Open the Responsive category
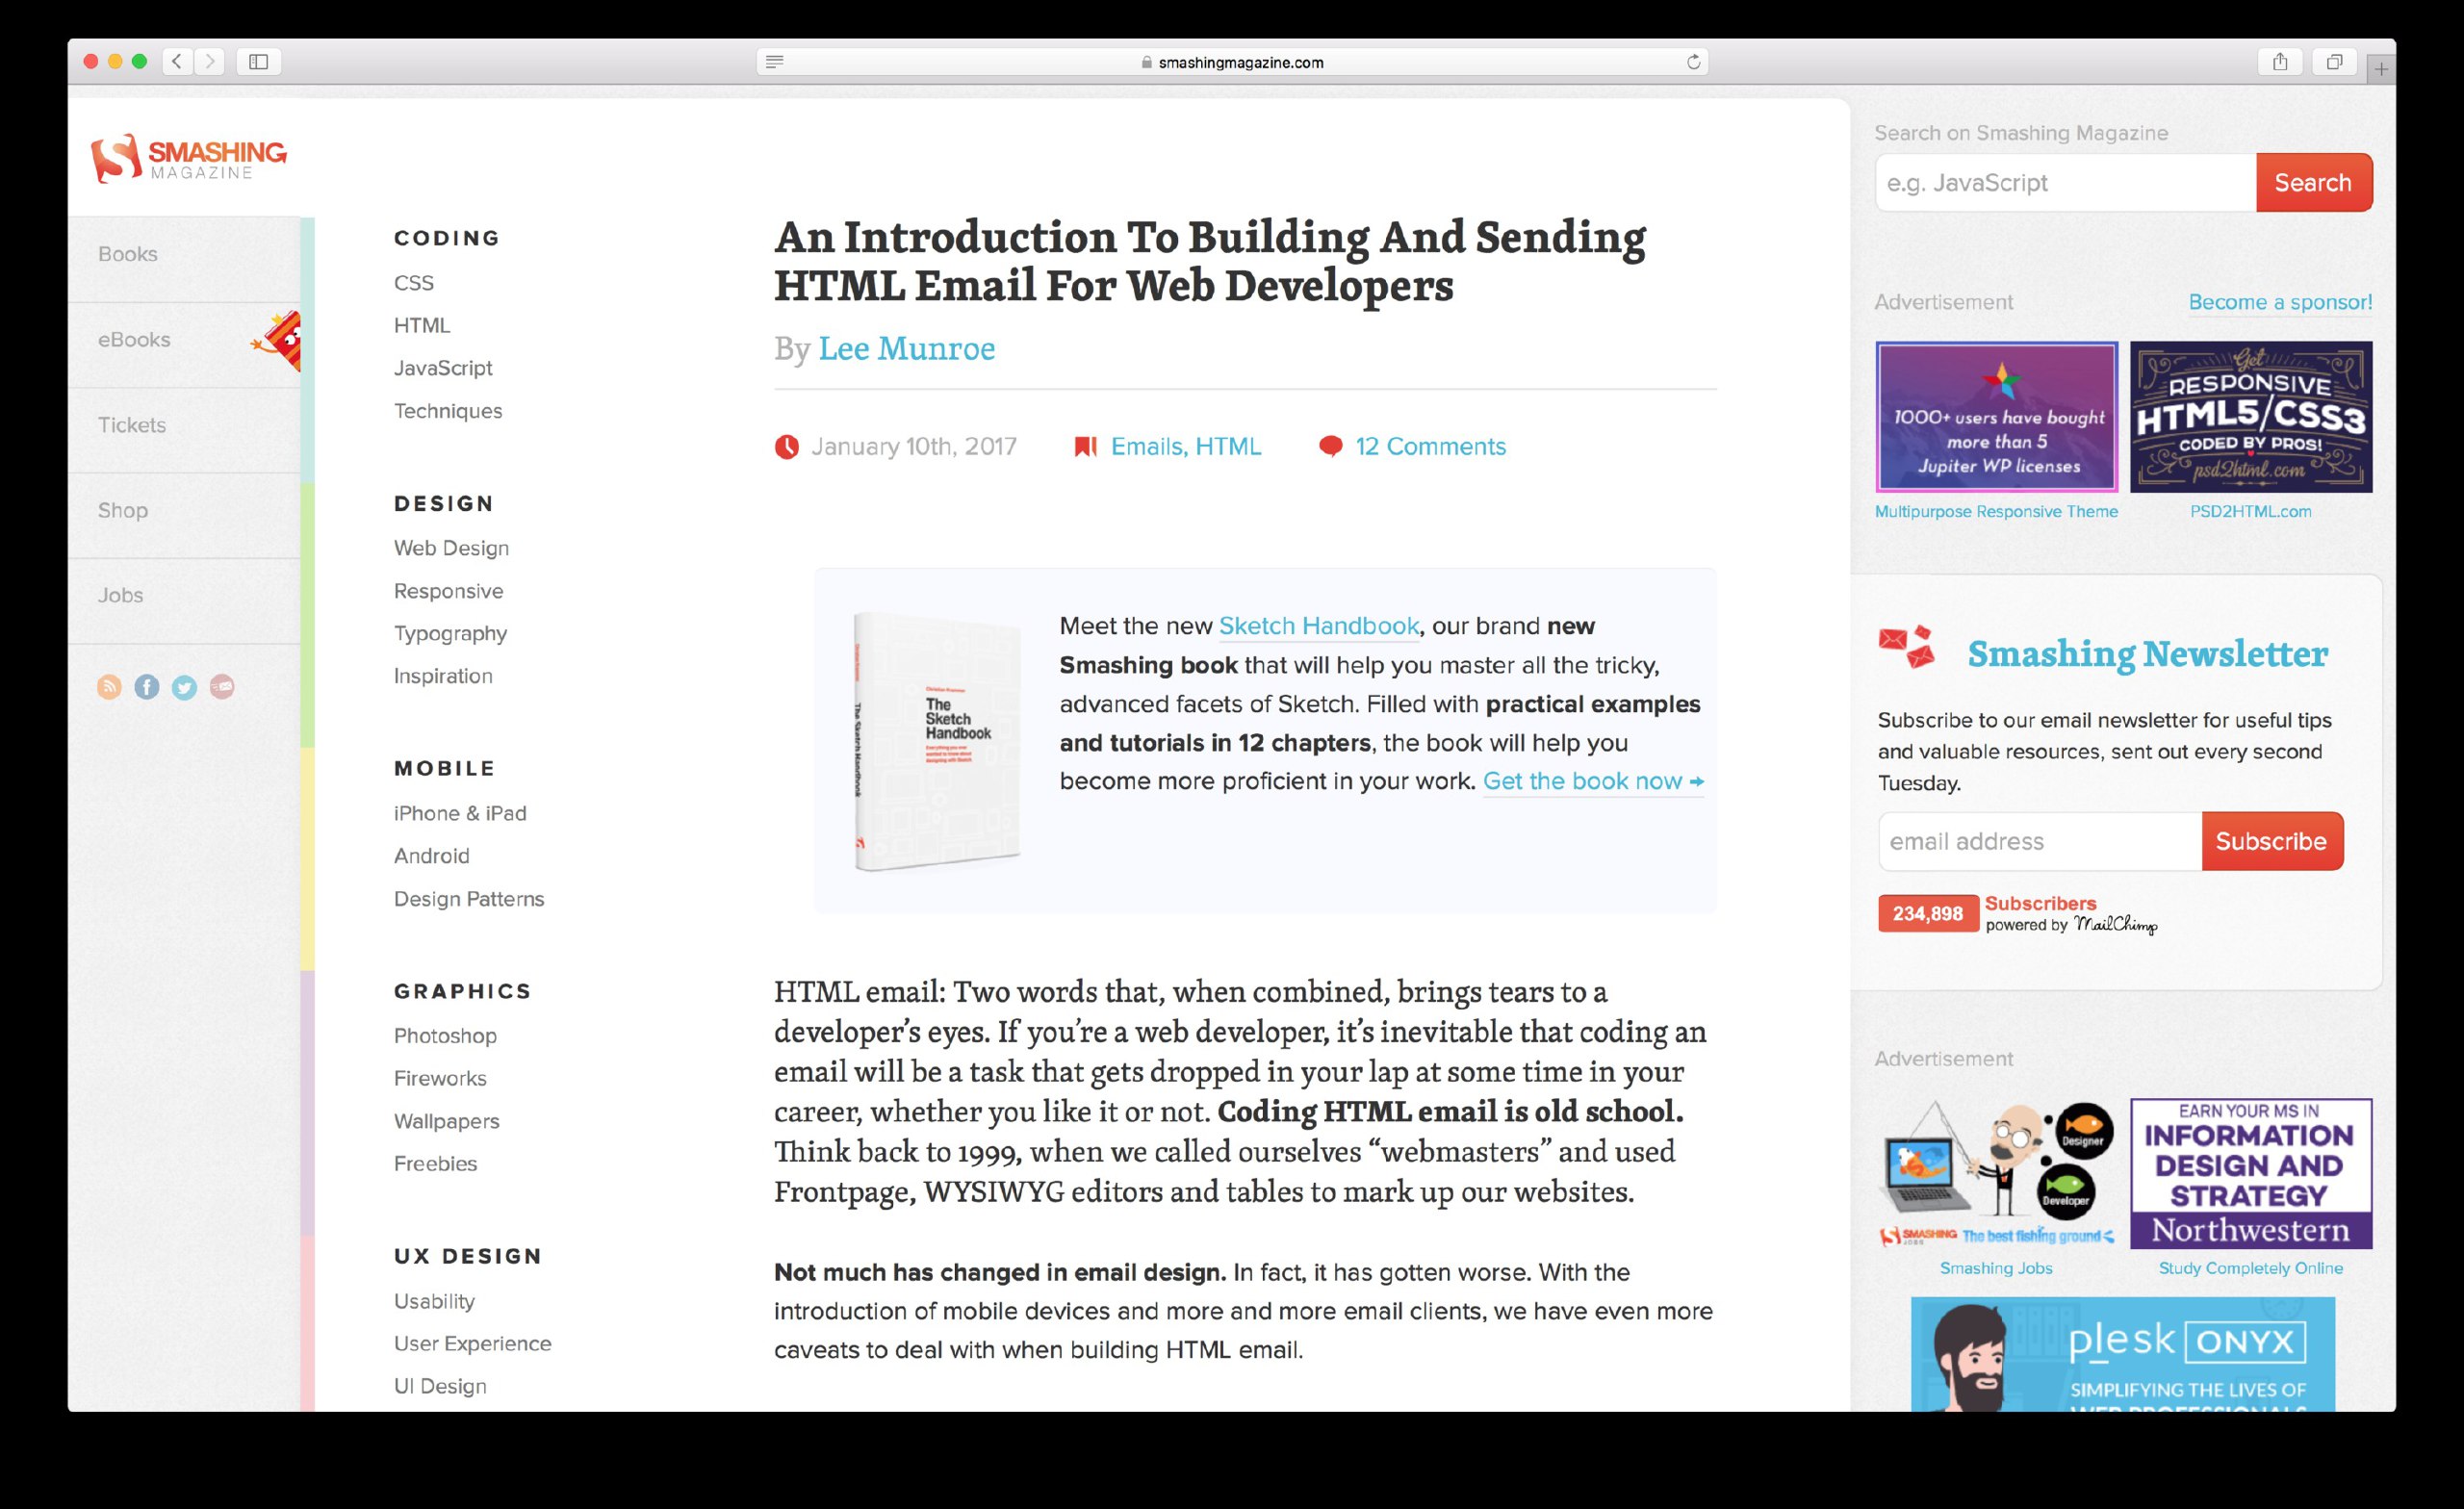The image size is (2464, 1509). [448, 591]
